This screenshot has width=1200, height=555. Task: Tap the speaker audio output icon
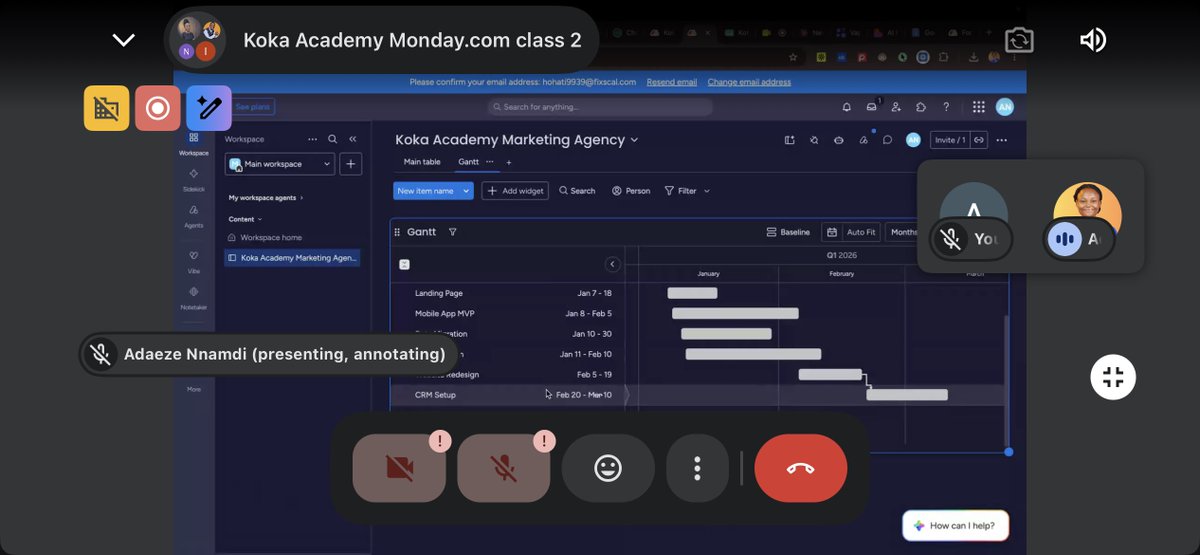click(1092, 40)
